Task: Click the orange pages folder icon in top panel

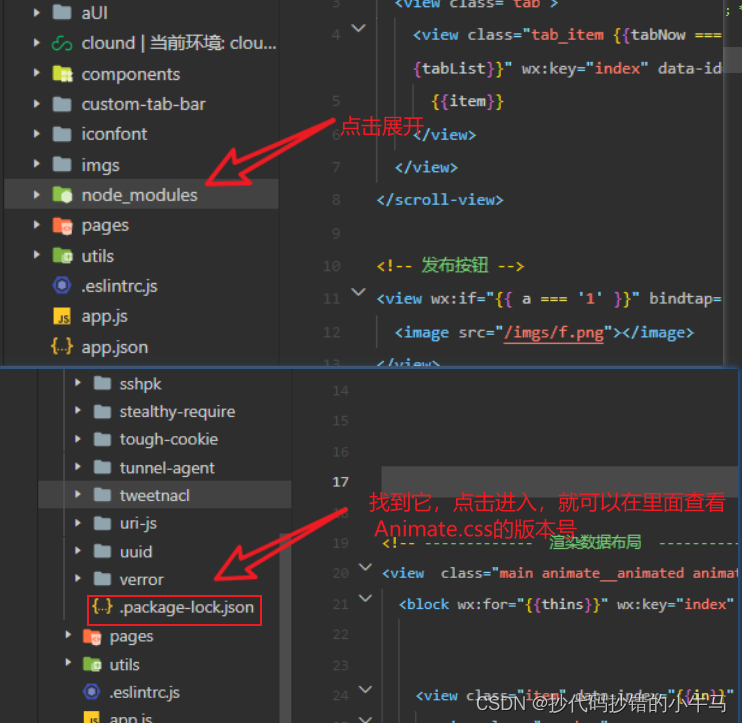Action: (62, 226)
